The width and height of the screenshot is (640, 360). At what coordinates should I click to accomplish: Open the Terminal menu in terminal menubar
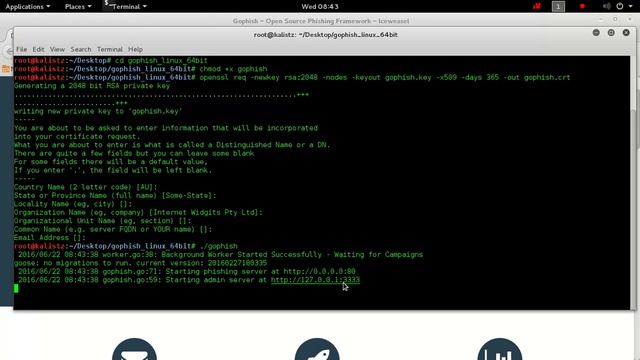109,49
